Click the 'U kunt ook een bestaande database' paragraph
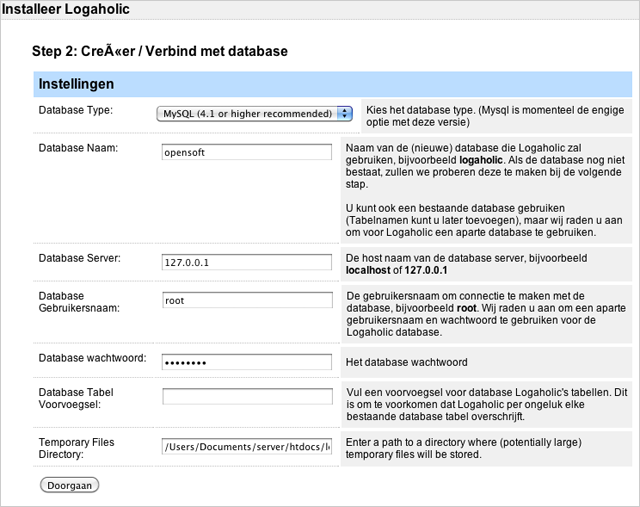640x507 pixels. (x=484, y=220)
